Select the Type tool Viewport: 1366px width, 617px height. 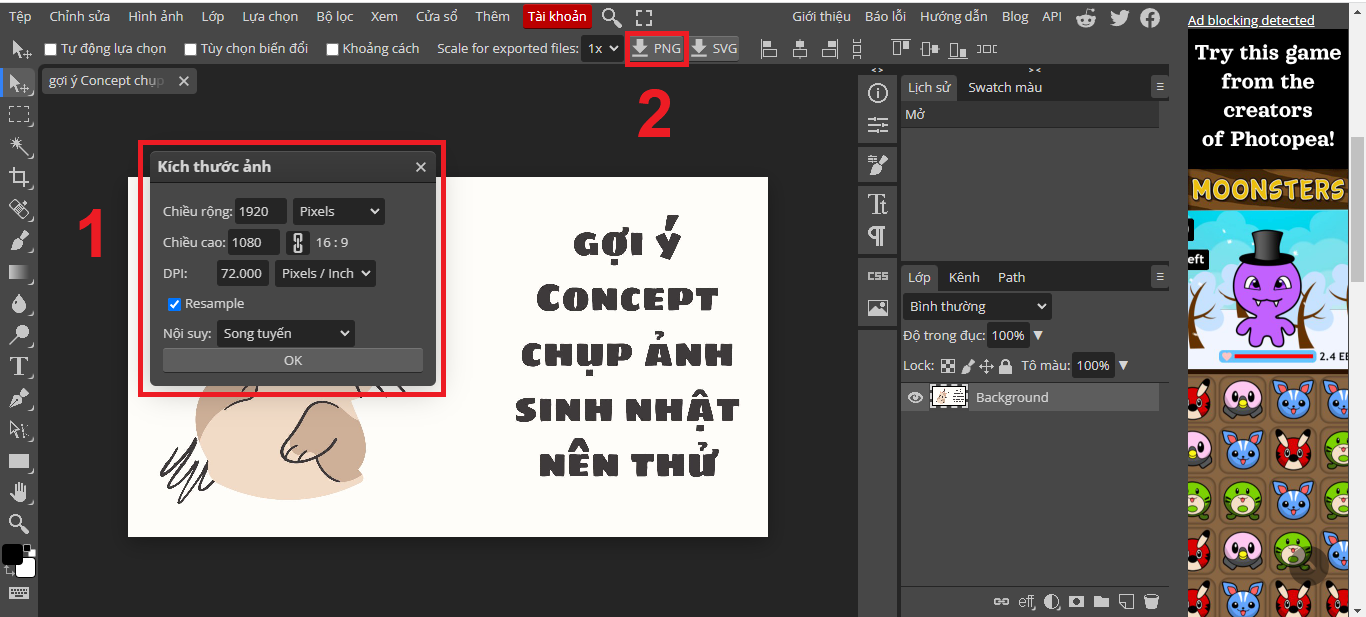pyautogui.click(x=19, y=366)
